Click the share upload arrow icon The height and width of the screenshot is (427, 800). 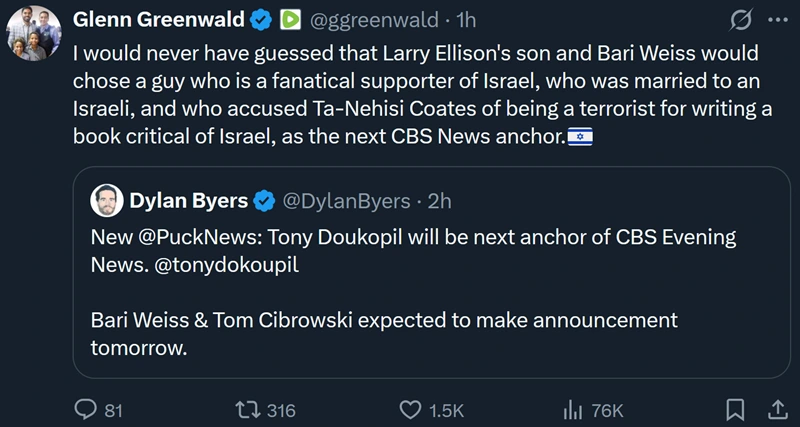[x=775, y=409]
